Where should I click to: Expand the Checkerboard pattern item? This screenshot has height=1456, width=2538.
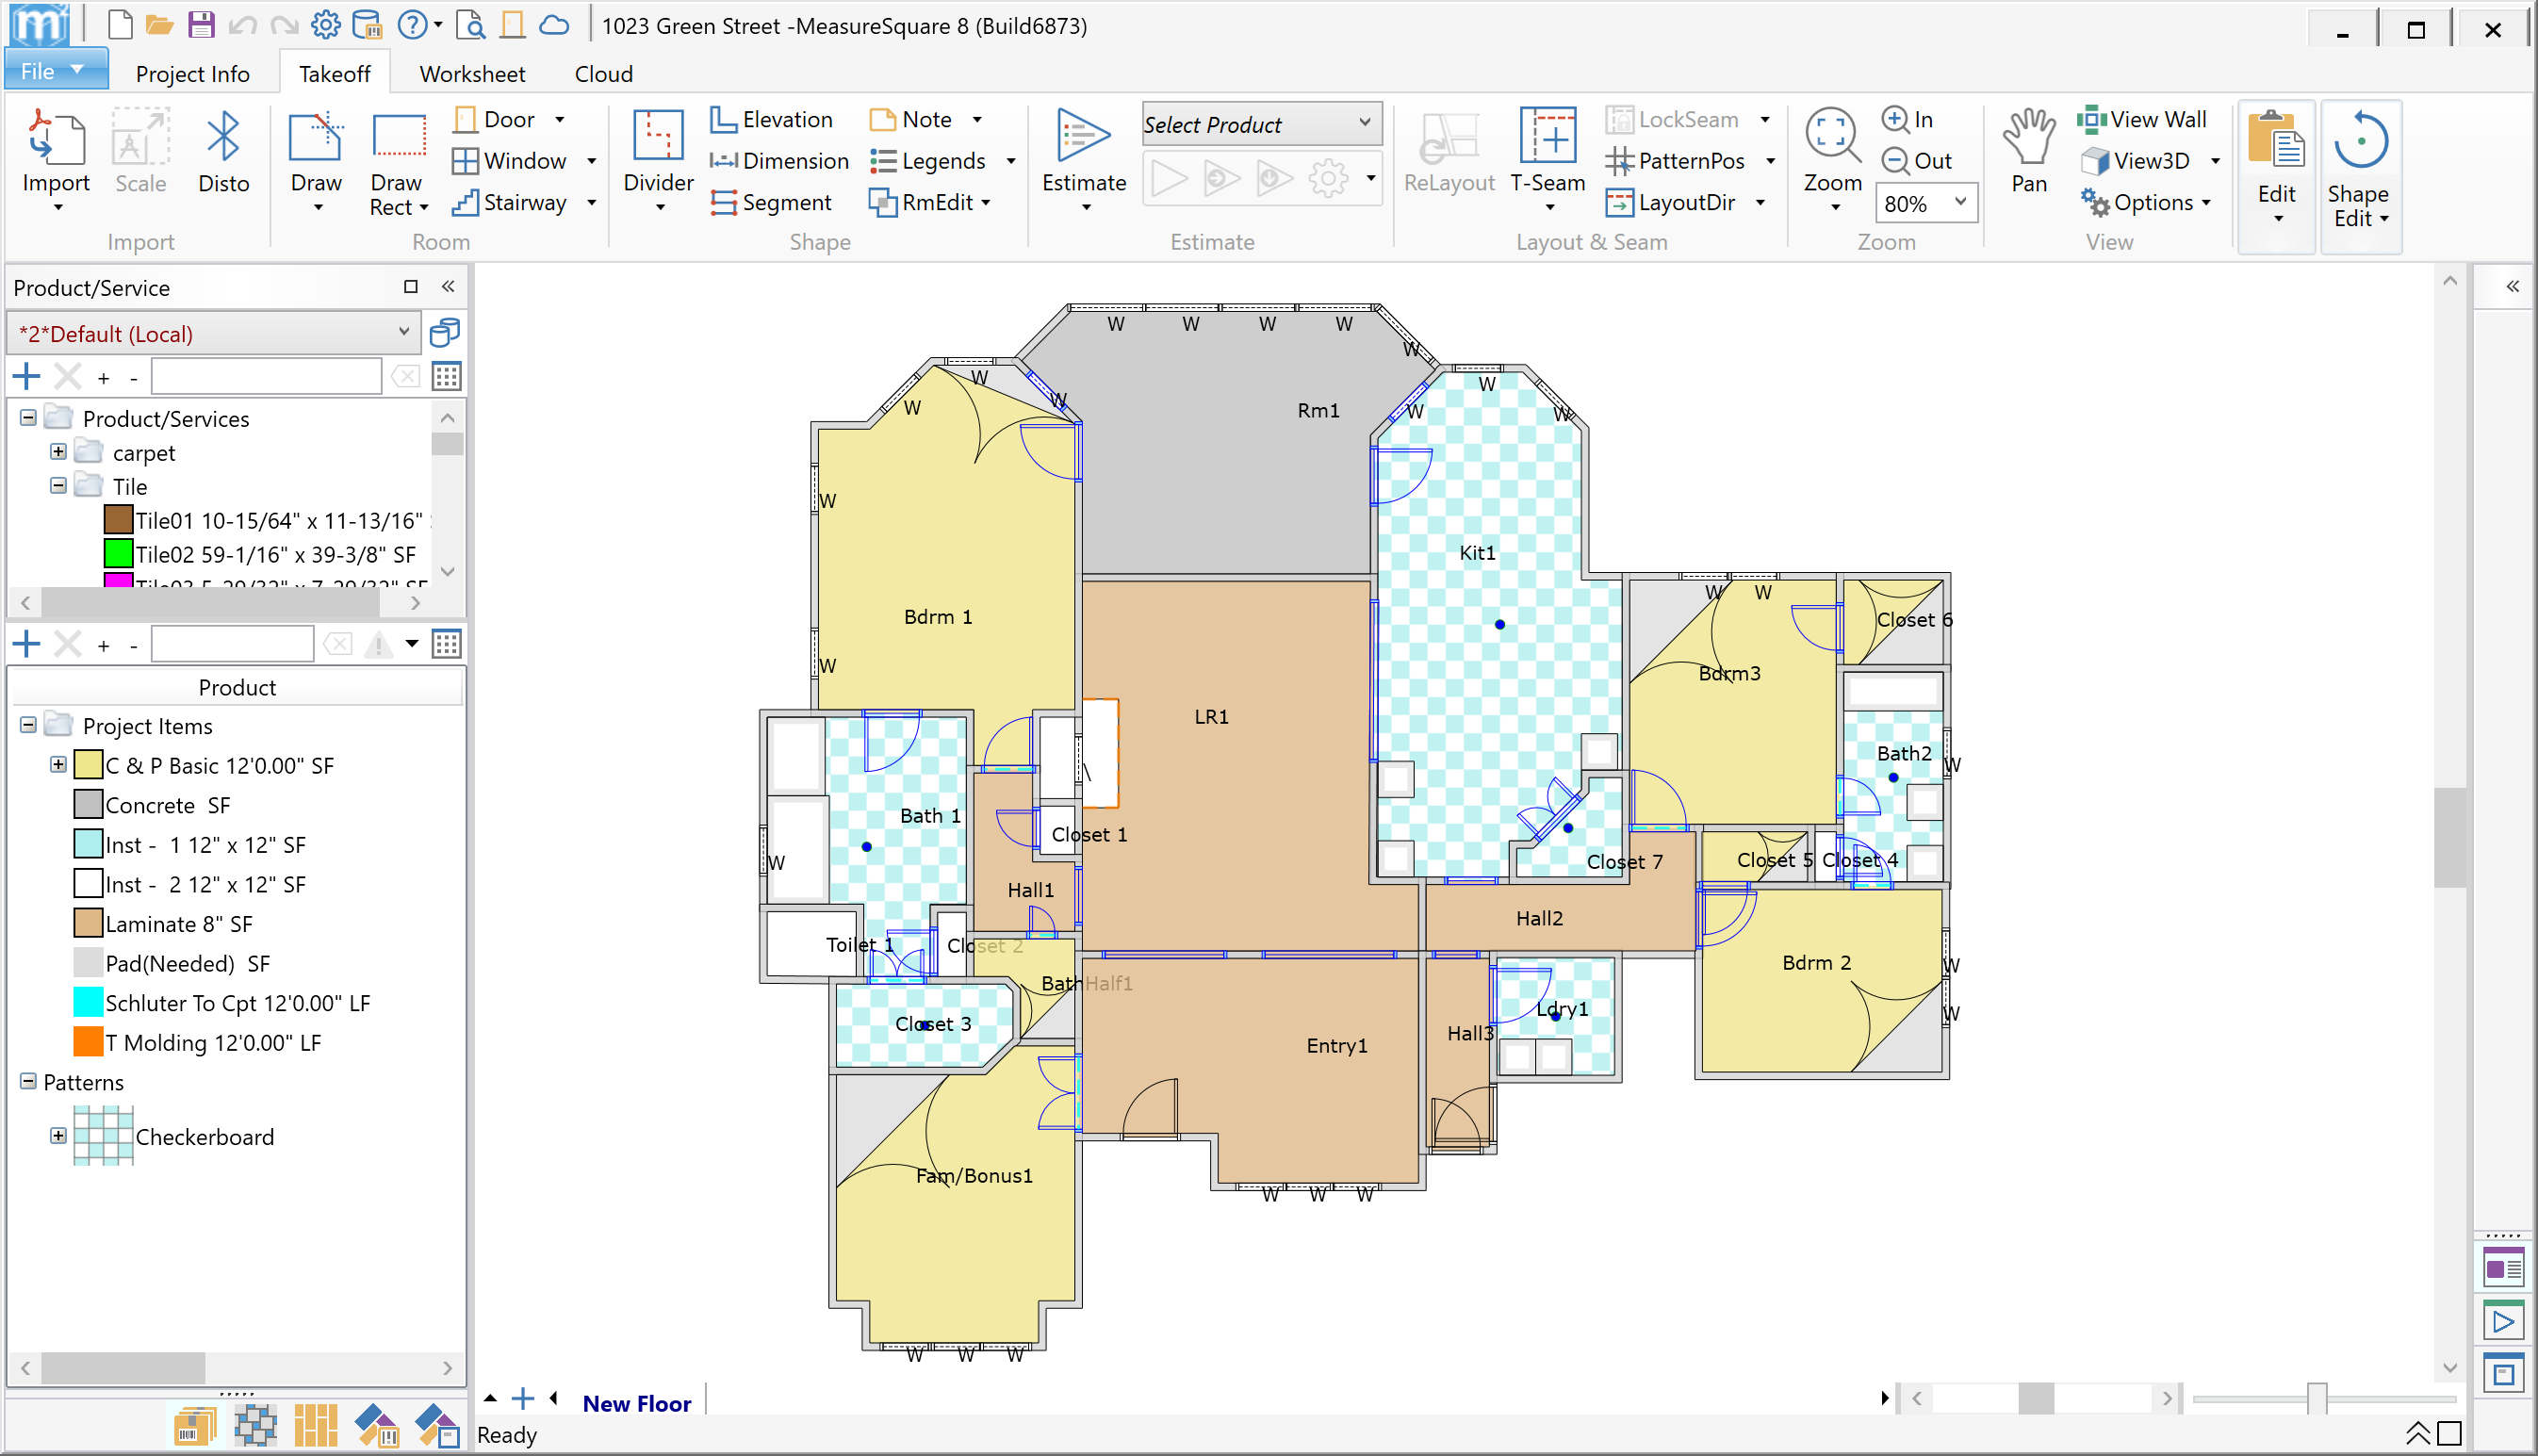click(57, 1137)
